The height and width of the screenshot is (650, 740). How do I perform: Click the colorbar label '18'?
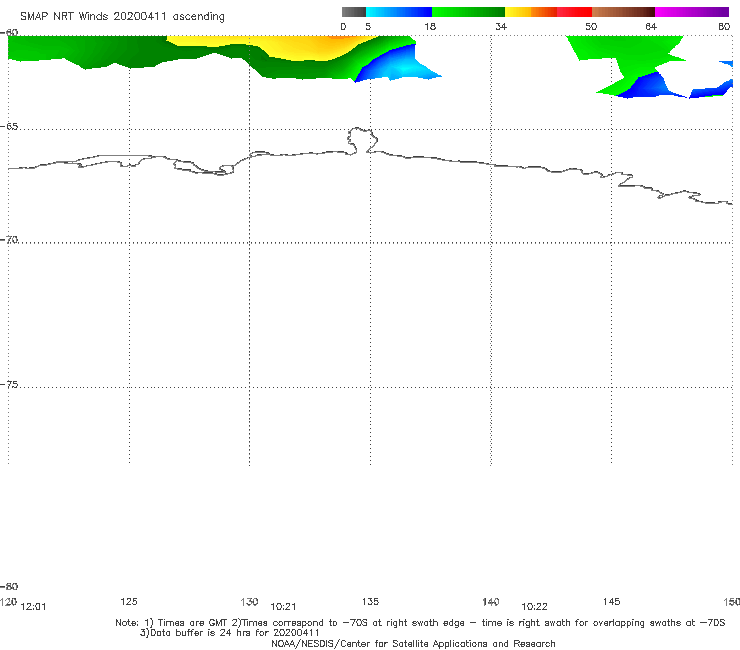pyautogui.click(x=430, y=27)
